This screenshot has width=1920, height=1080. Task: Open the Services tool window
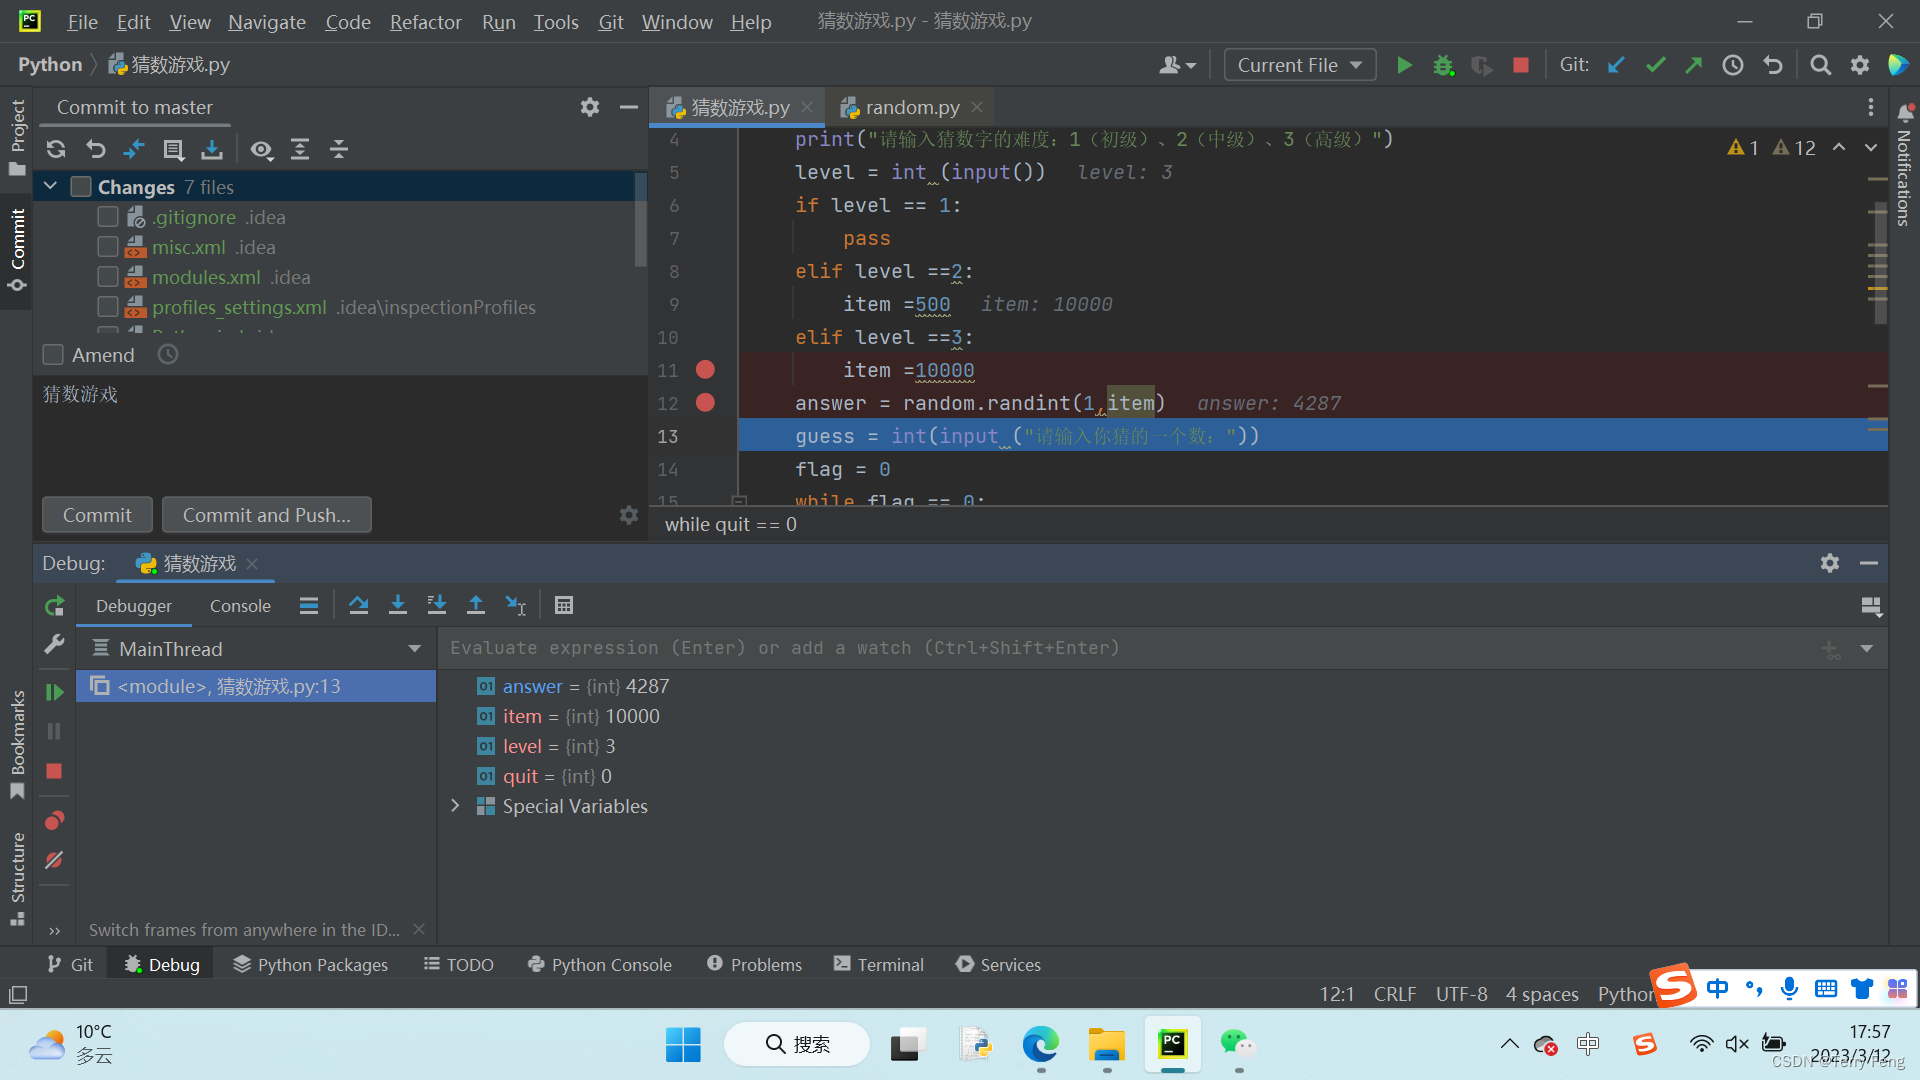tap(998, 965)
